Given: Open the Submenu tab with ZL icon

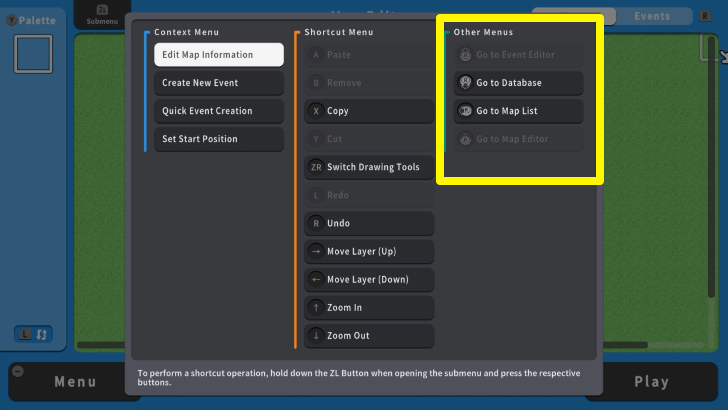Looking at the screenshot, I should 102,14.
